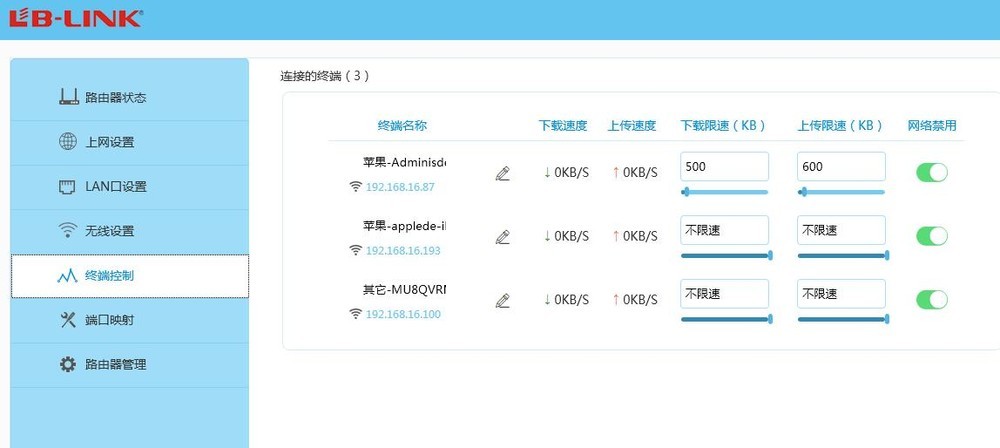Toggle network switch for 其它-MU8QVR device
This screenshot has width=1000, height=448.
click(x=932, y=299)
